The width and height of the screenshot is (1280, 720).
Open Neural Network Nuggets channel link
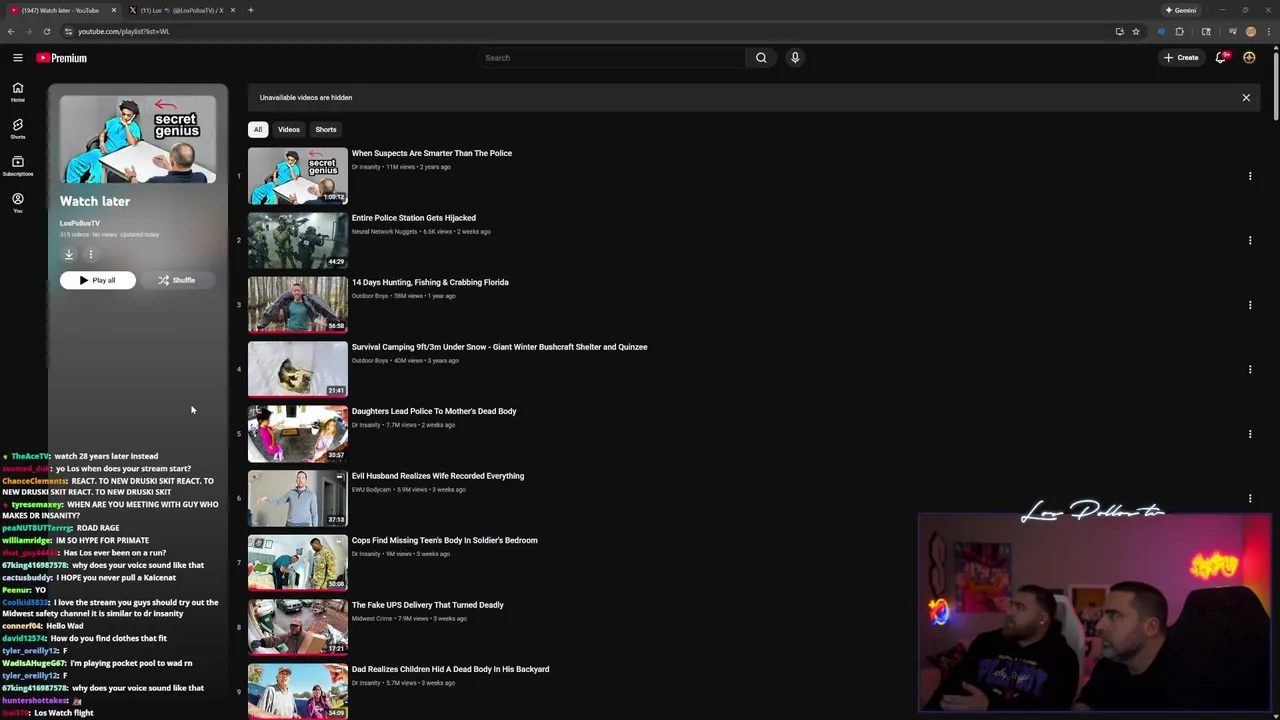tap(384, 232)
